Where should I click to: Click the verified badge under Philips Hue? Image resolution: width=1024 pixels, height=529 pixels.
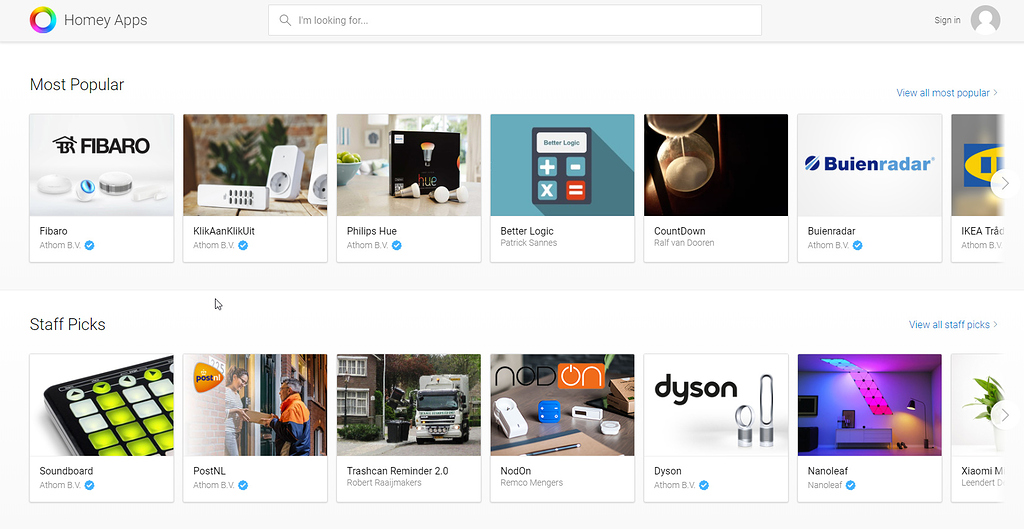[397, 245]
